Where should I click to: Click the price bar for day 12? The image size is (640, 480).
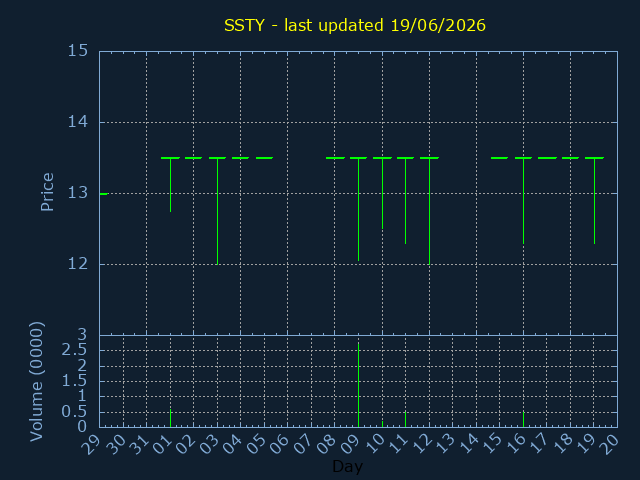point(429,211)
